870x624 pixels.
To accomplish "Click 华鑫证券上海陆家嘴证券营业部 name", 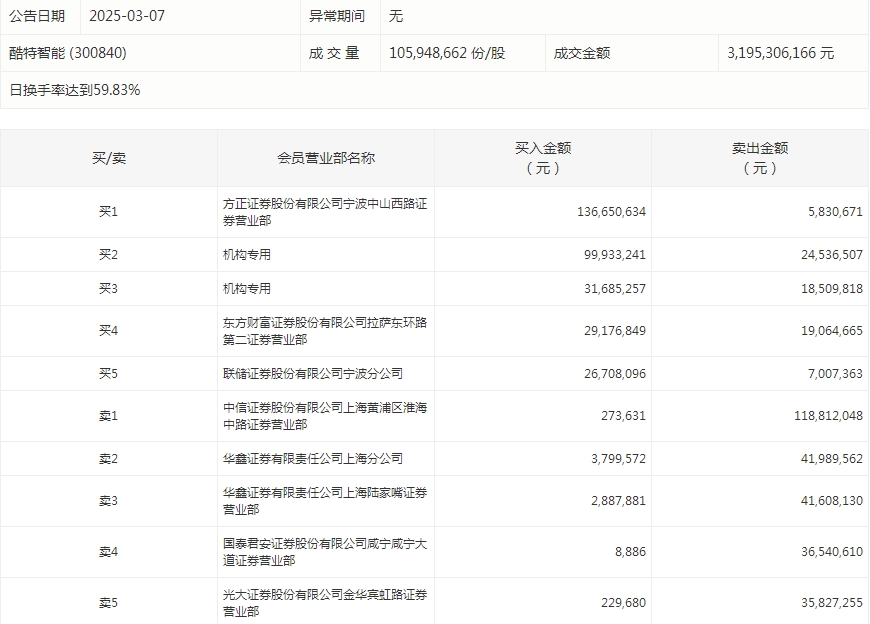I will pos(325,501).
